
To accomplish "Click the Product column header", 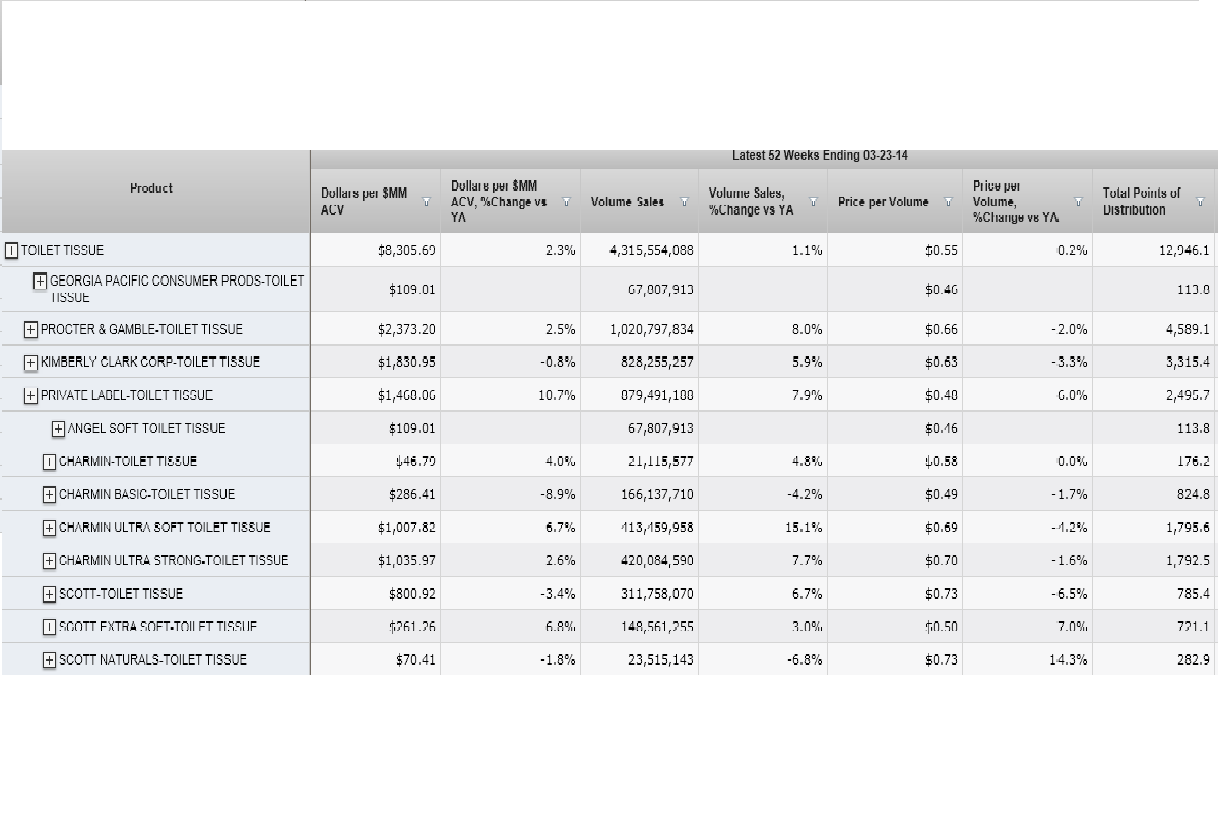I will (x=151, y=188).
